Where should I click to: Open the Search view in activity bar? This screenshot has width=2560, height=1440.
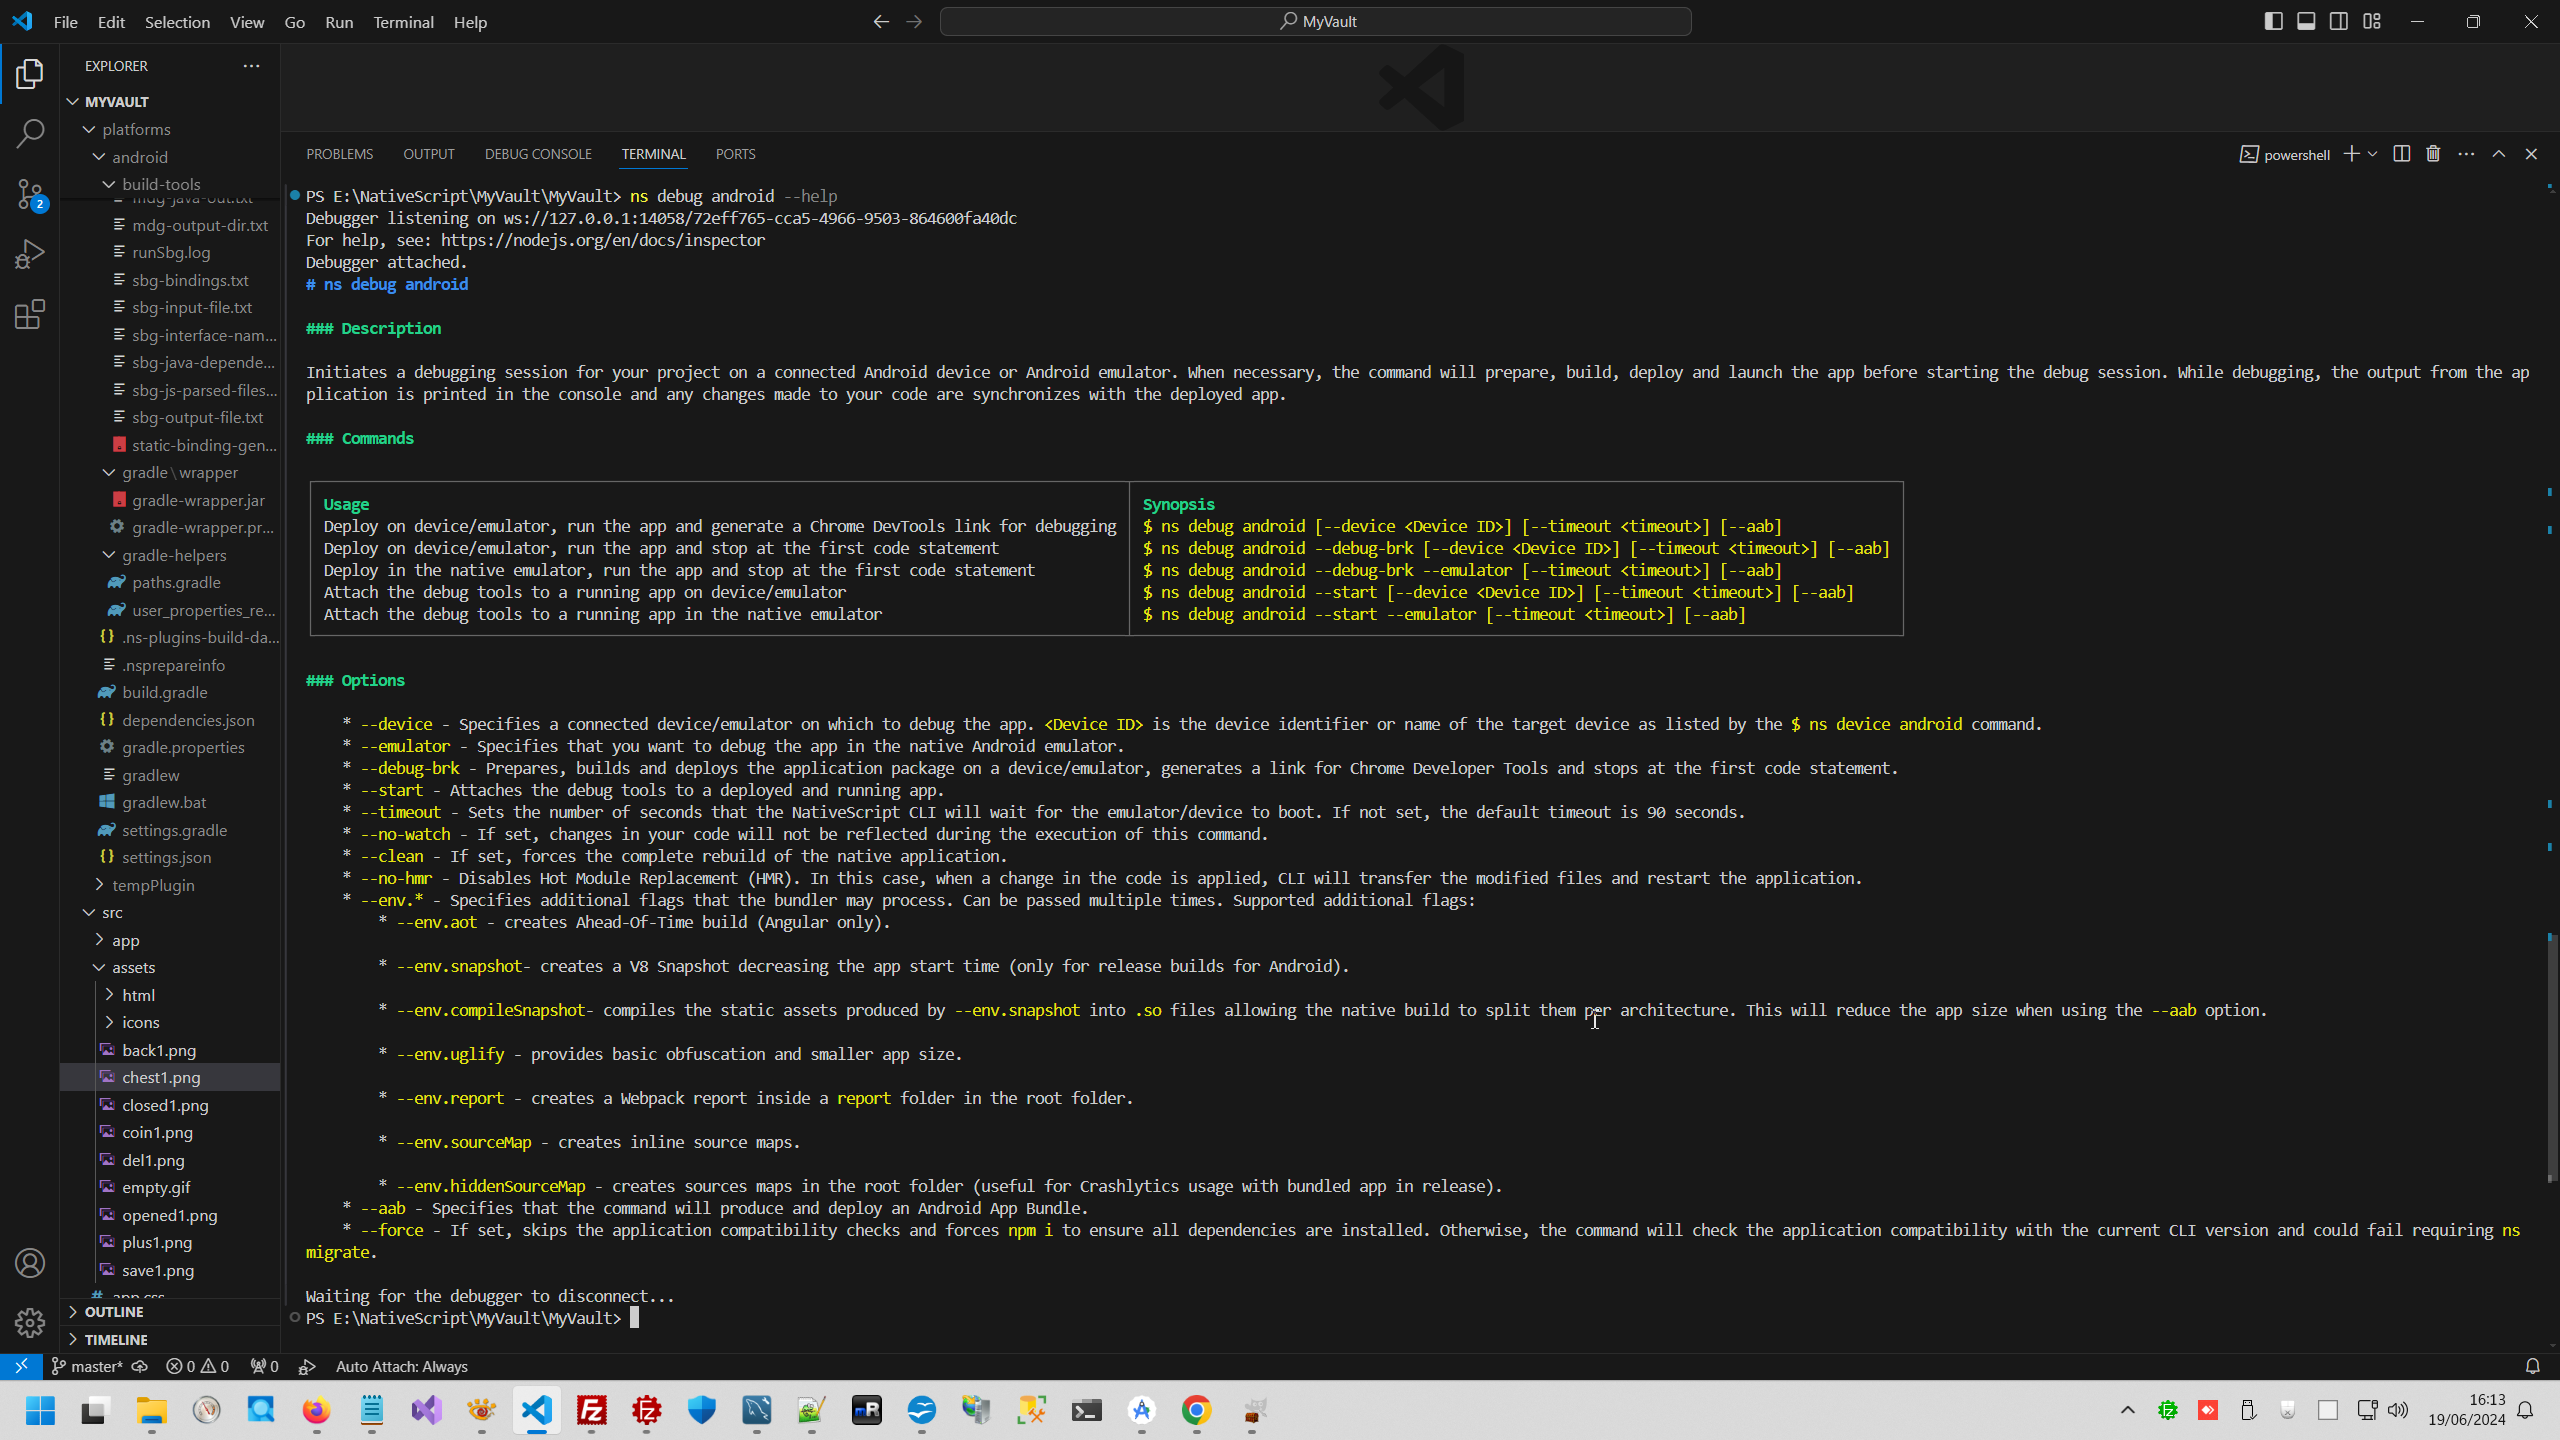(30, 133)
